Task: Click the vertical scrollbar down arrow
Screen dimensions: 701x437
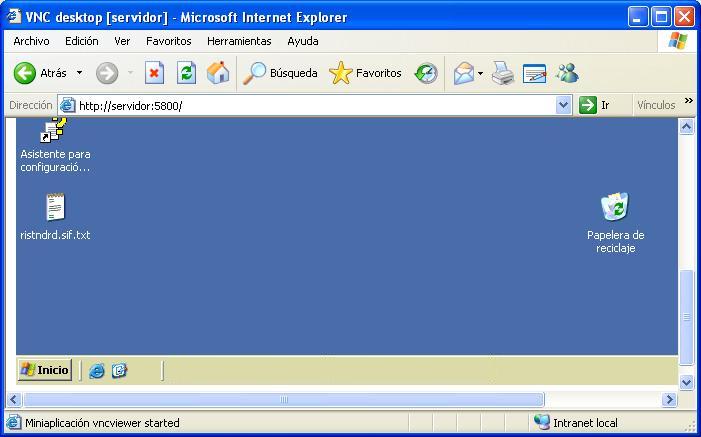Action: (x=686, y=382)
